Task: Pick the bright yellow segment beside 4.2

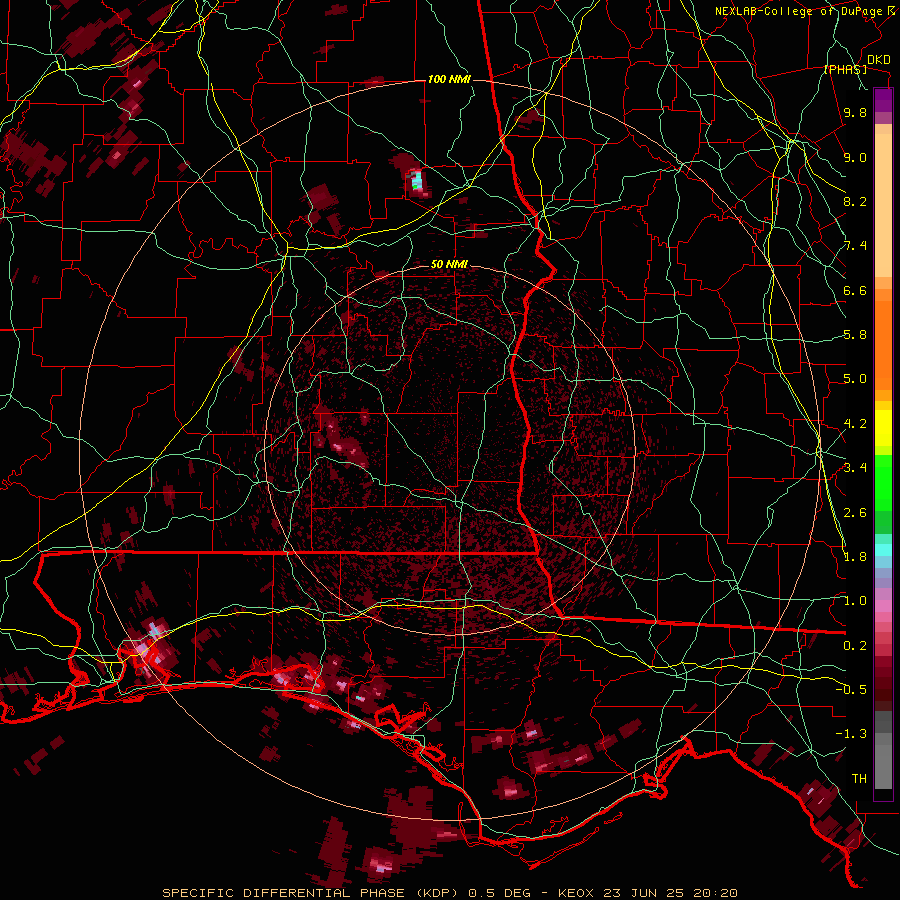Action: coord(883,428)
